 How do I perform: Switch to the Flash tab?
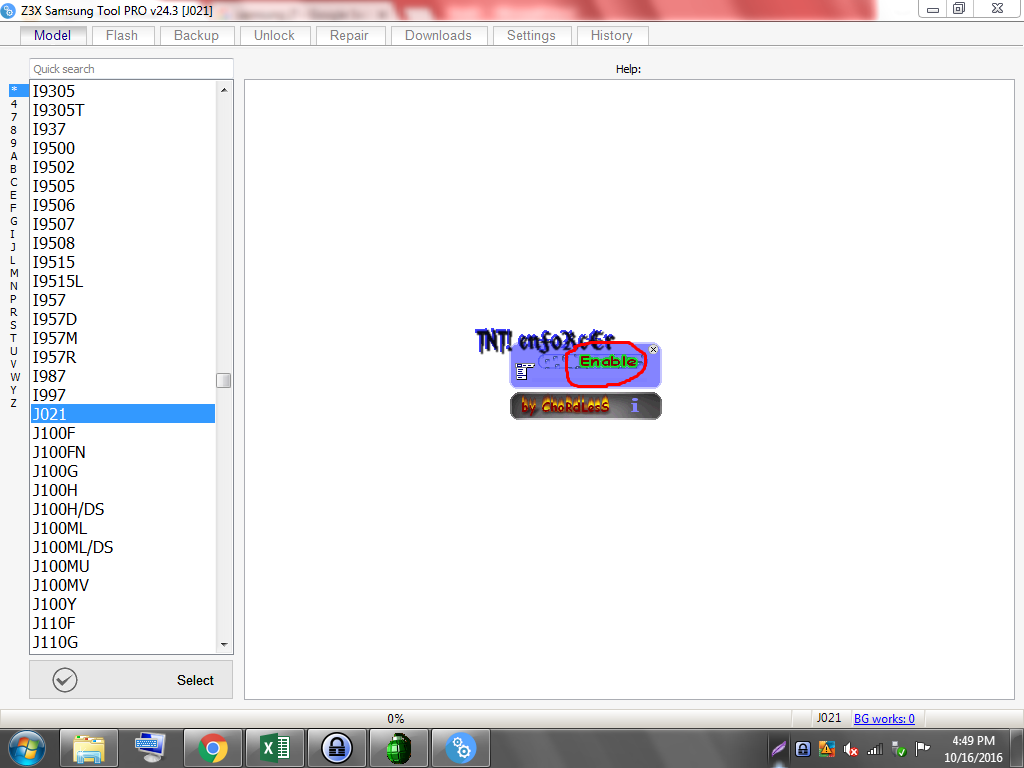(122, 35)
